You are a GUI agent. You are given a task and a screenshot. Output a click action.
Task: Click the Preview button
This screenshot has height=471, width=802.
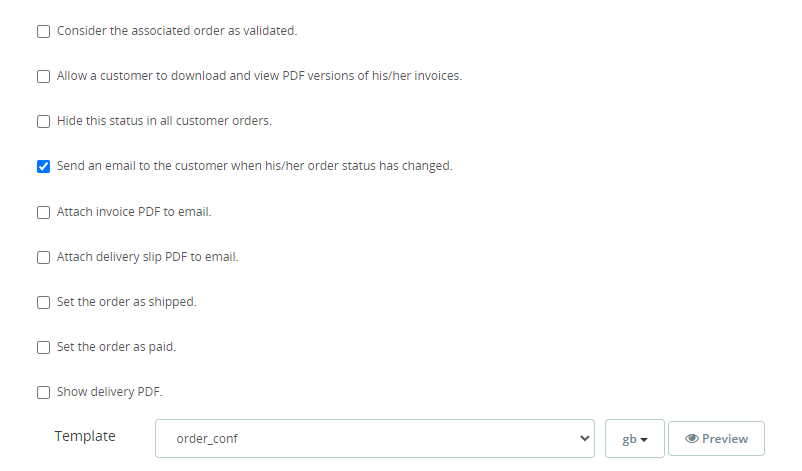click(x=716, y=439)
